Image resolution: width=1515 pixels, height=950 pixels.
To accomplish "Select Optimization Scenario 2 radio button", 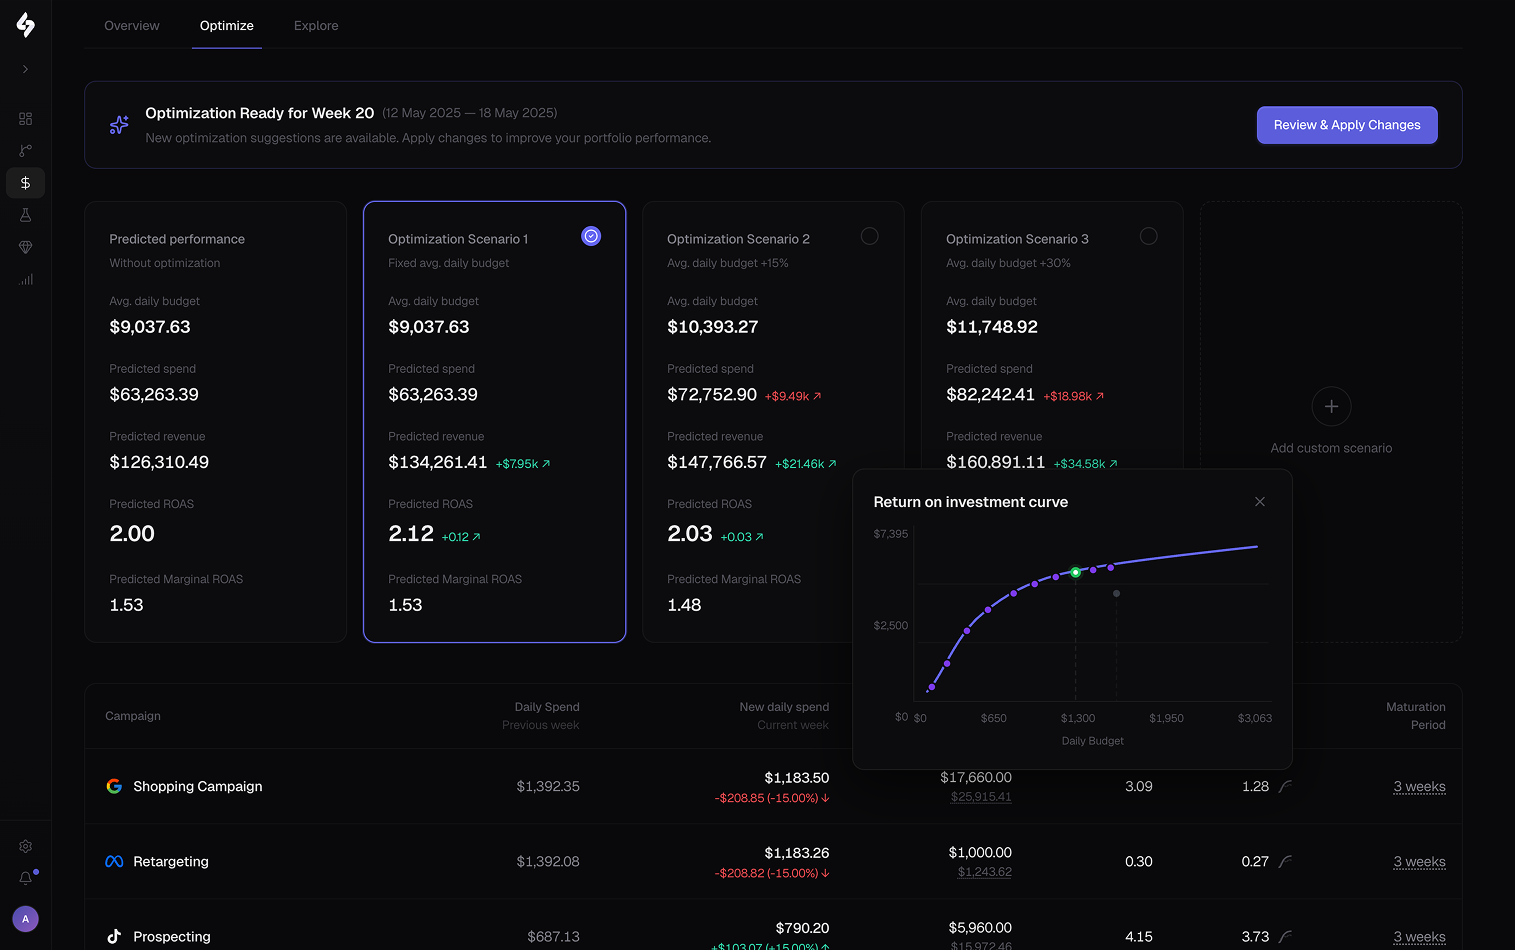I will [x=870, y=236].
